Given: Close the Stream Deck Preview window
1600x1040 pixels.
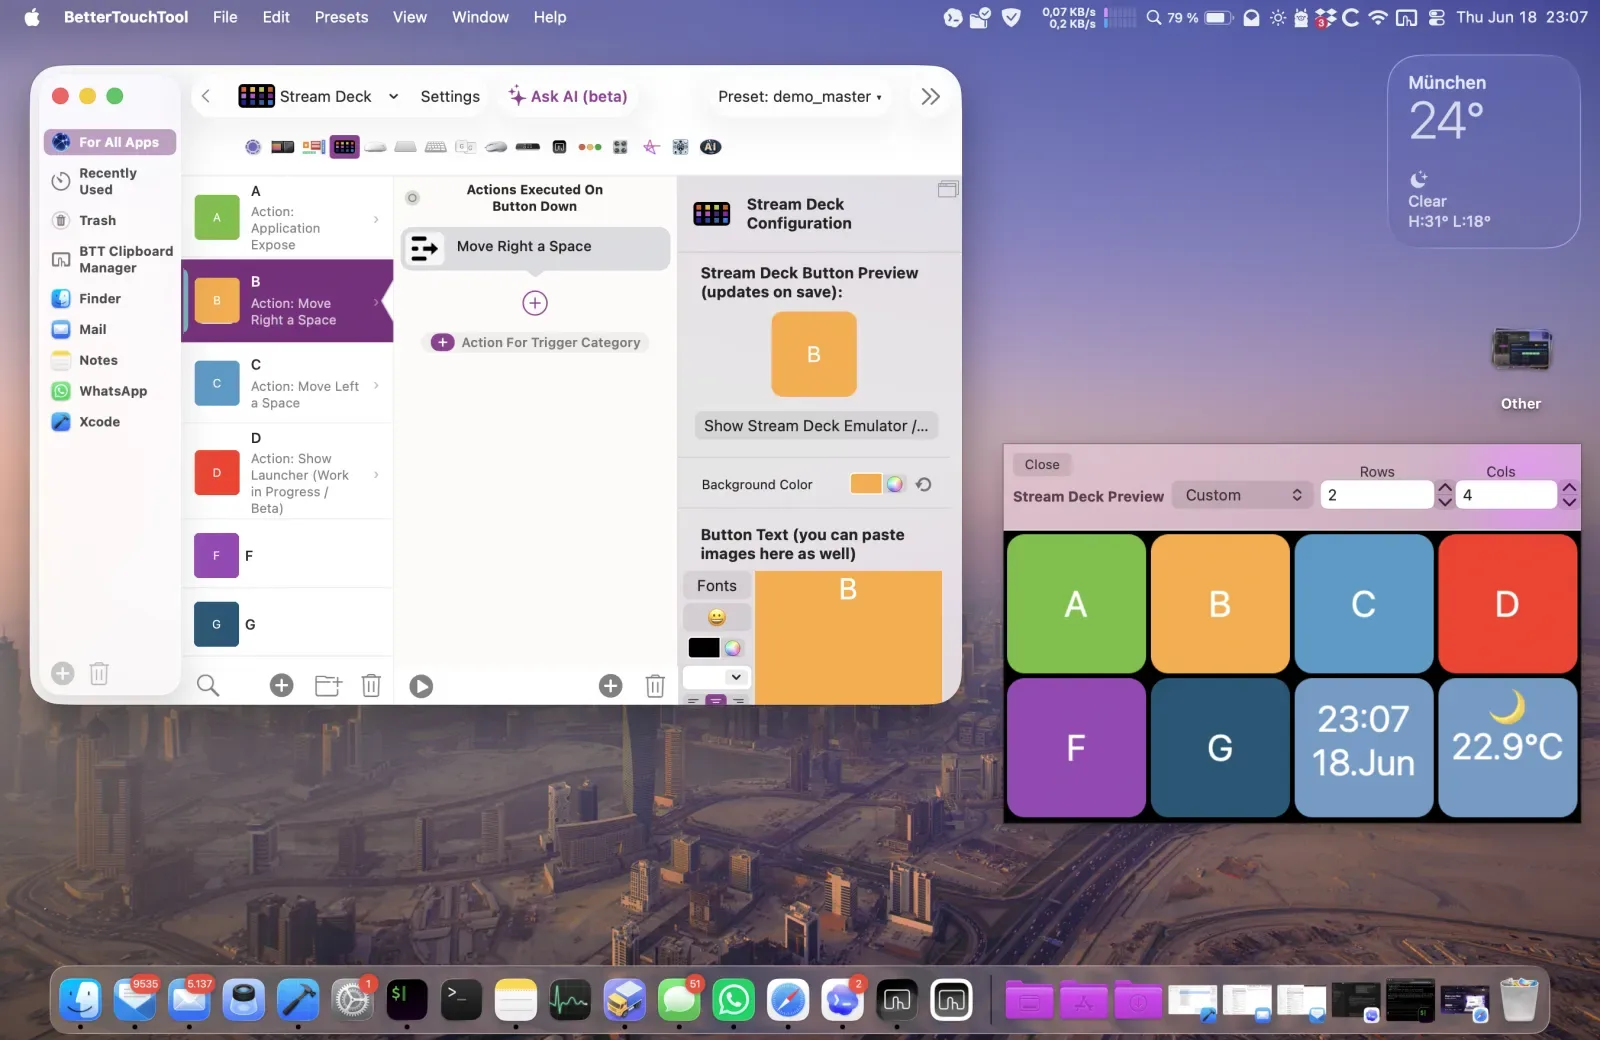Looking at the screenshot, I should click(x=1042, y=465).
